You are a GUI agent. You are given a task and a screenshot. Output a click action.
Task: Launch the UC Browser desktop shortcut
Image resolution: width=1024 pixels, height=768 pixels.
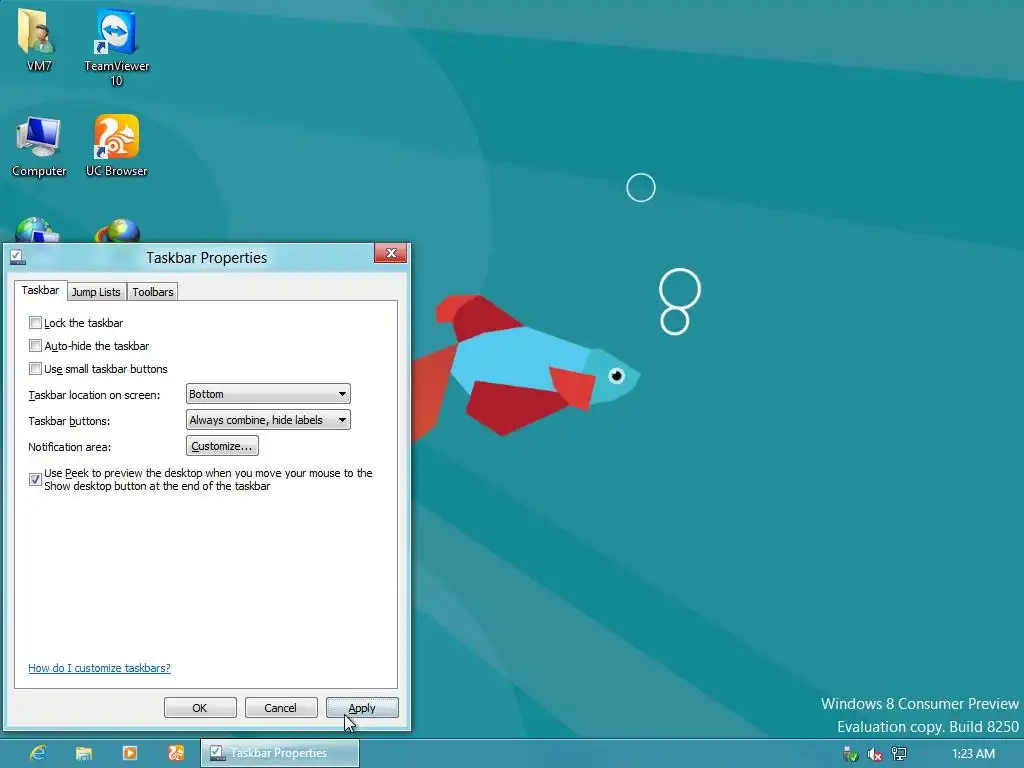coord(116,146)
